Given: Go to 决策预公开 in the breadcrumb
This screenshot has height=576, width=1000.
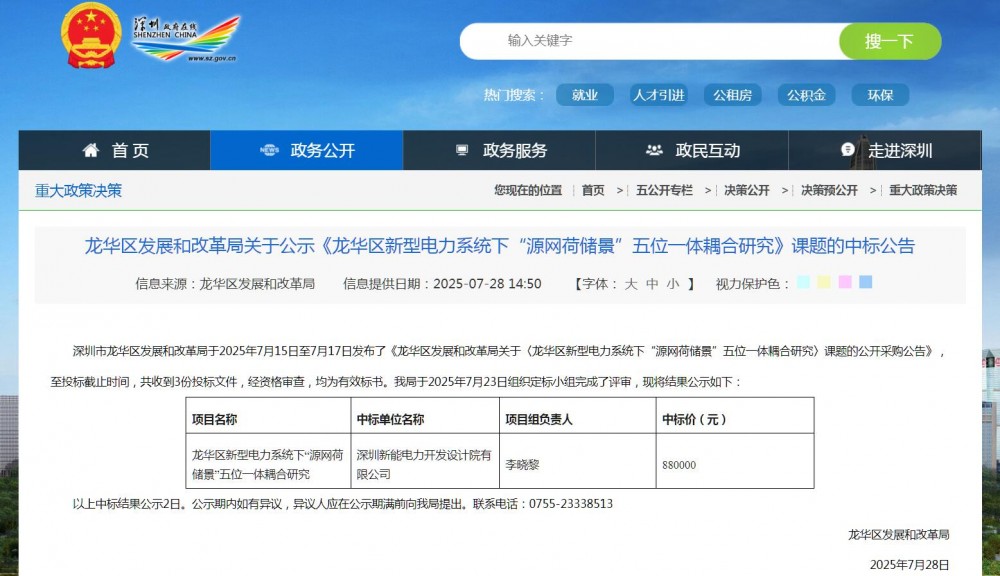Looking at the screenshot, I should pyautogui.click(x=829, y=190).
